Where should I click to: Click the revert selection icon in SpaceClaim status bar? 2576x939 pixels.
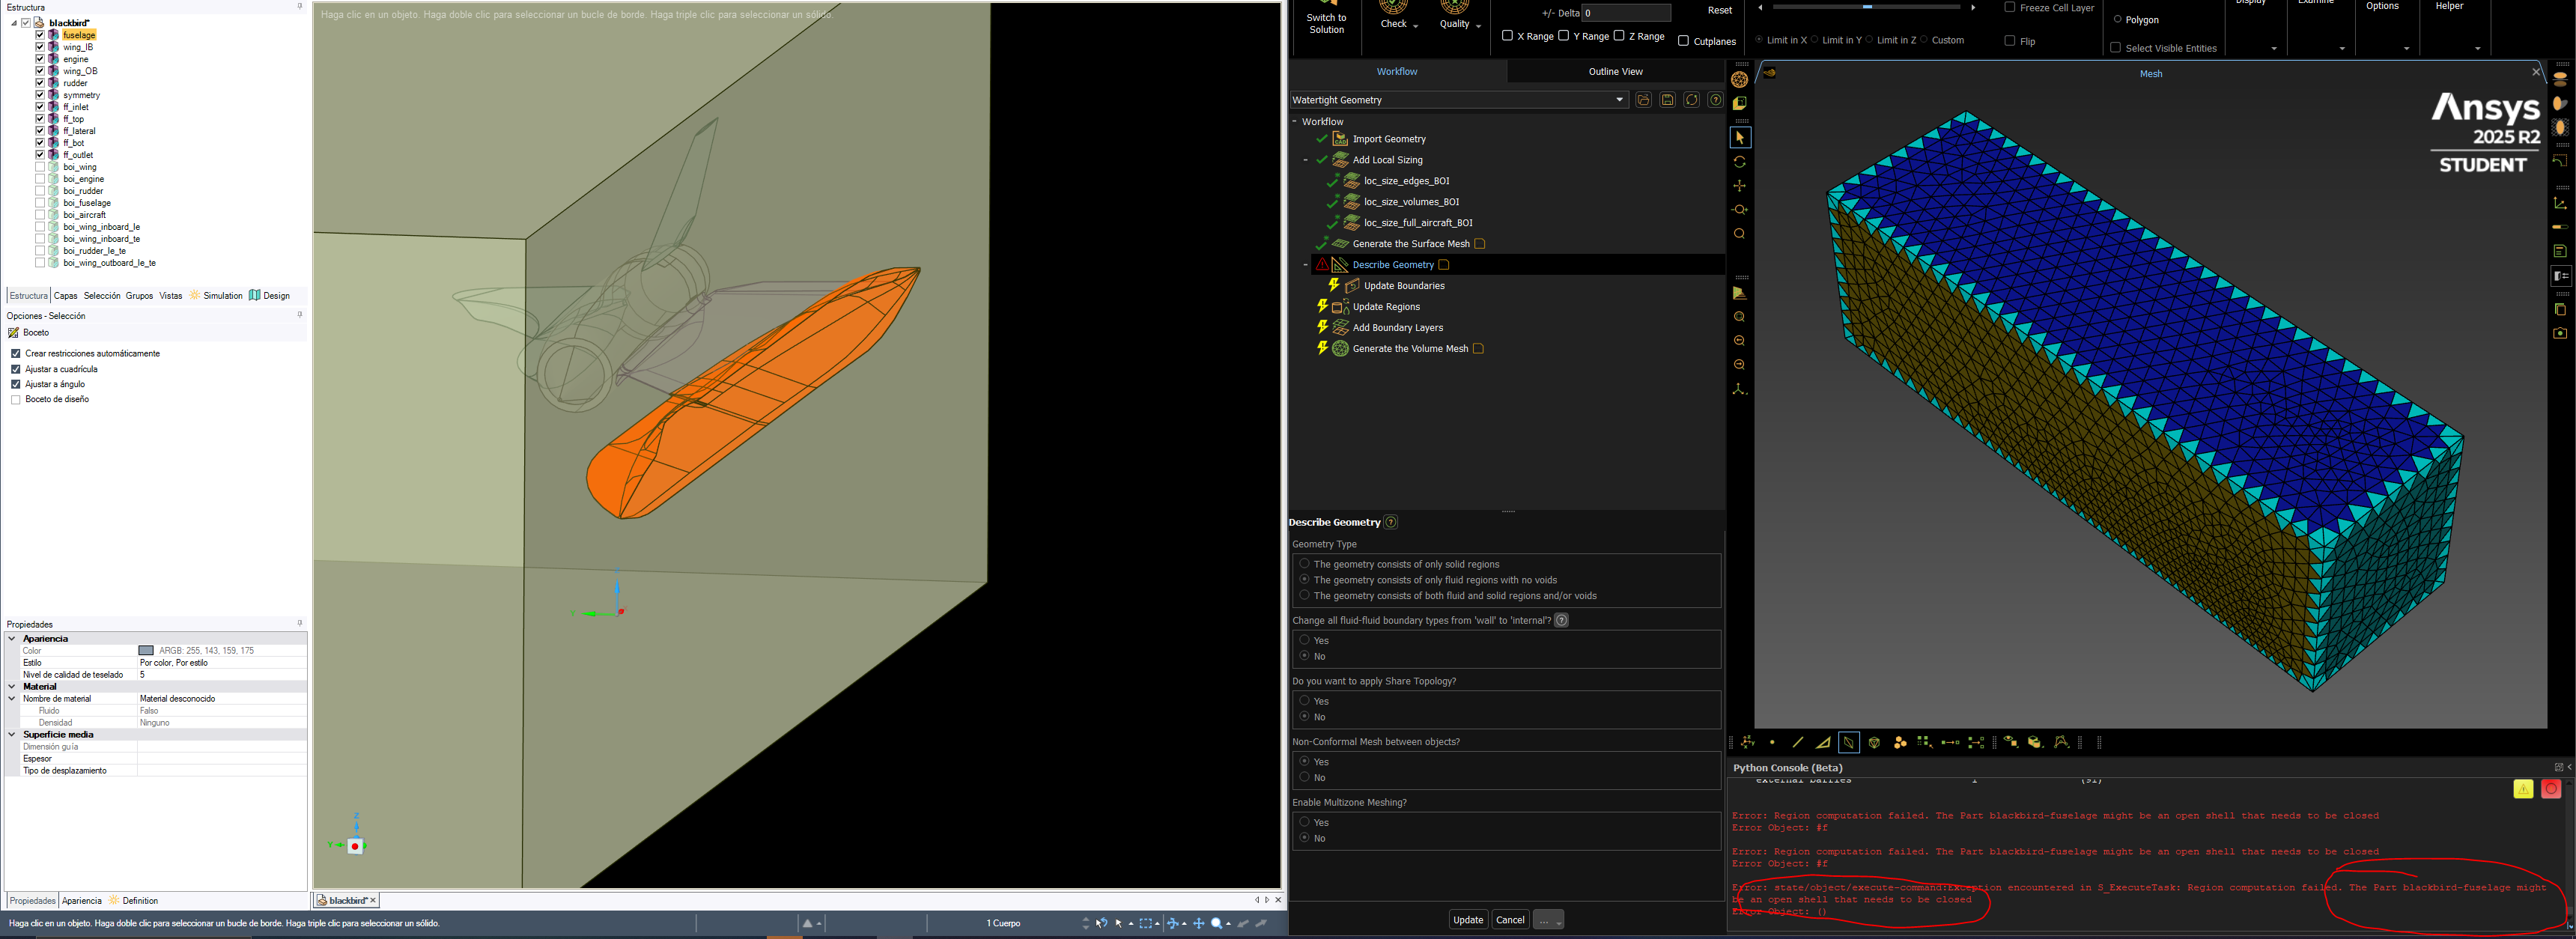[x=1102, y=923]
